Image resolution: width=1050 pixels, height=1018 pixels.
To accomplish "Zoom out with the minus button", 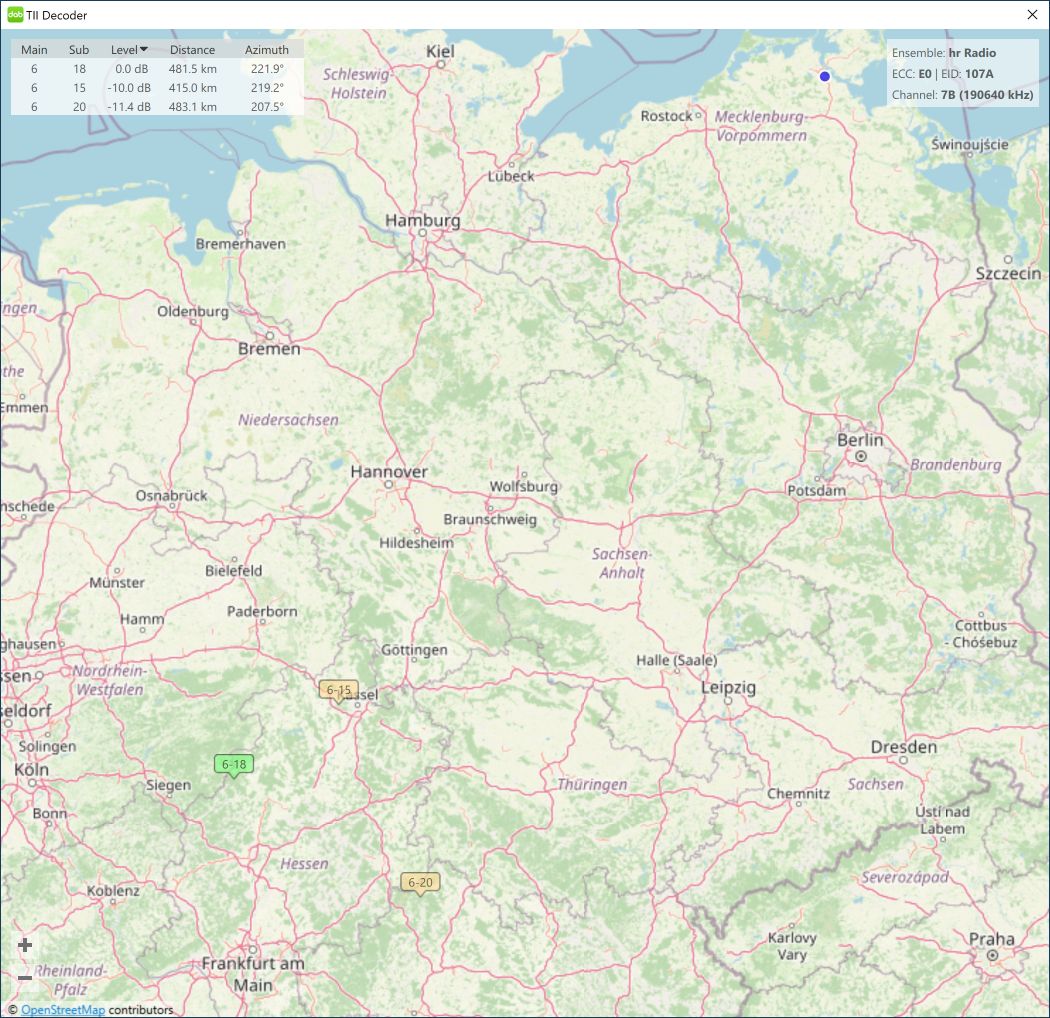I will (x=25, y=977).
